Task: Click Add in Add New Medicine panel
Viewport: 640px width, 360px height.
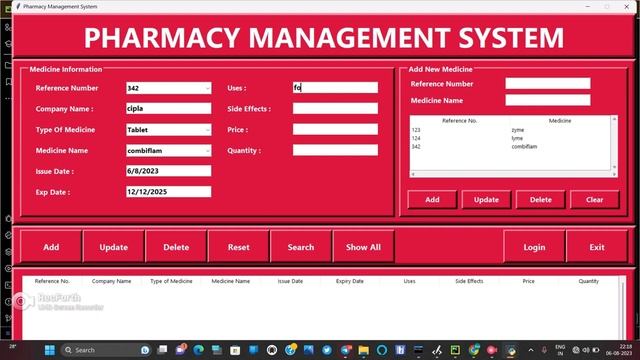Action: coord(432,200)
